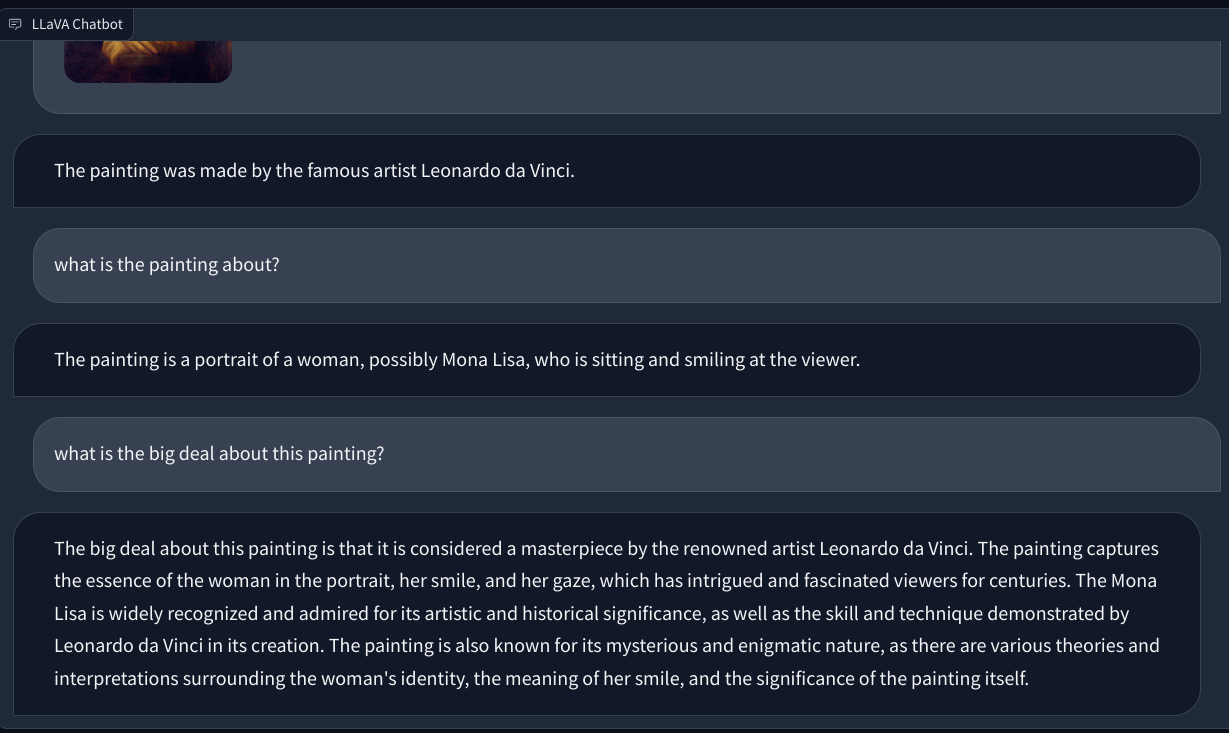Click inside the chatbot conversation panel
1229x733 pixels.
coord(614,400)
